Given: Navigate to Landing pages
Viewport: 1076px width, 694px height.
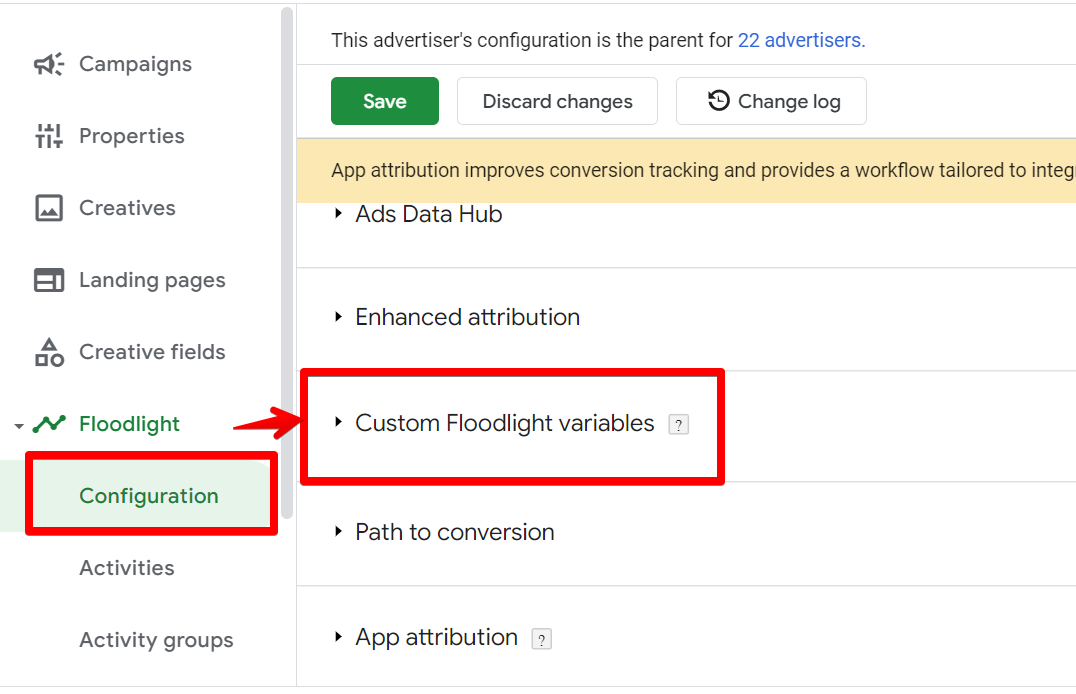Looking at the screenshot, I should (152, 280).
